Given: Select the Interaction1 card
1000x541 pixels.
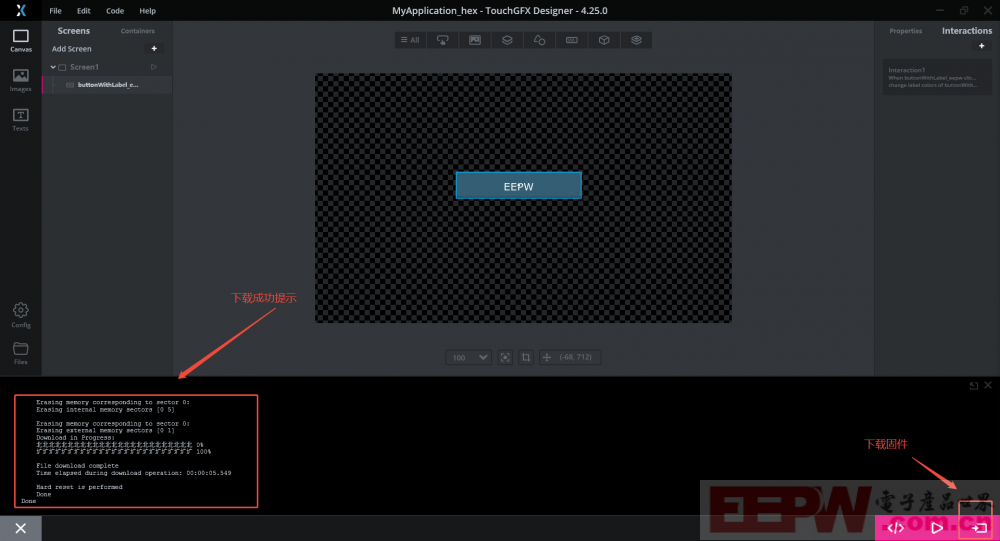Looking at the screenshot, I should [937, 77].
